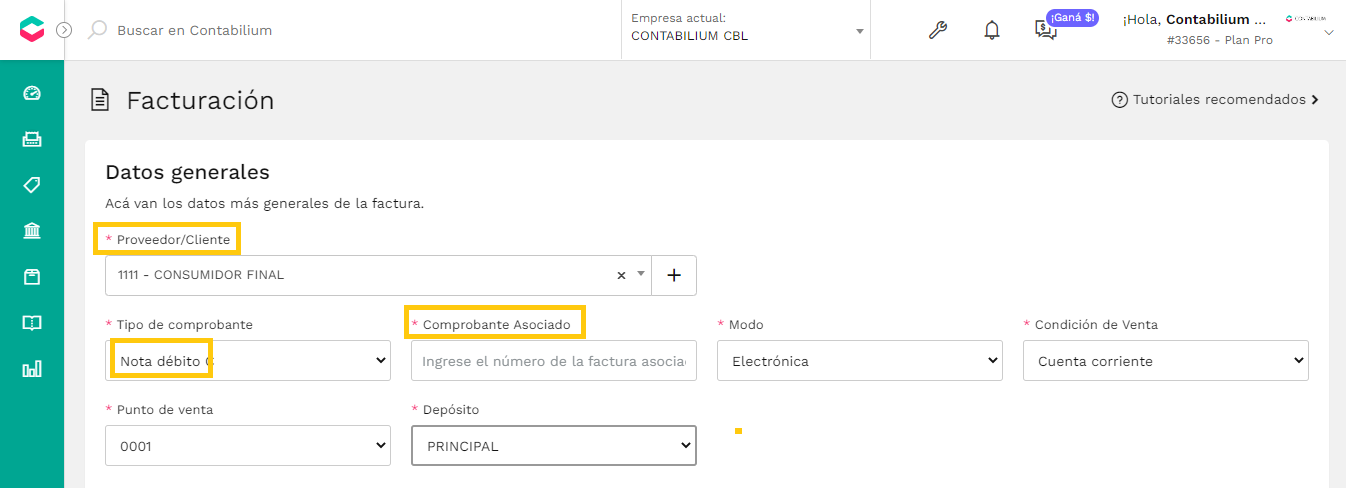This screenshot has height=488, width=1346.
Task: Open the Punto de venta 0001 dropdown
Action: click(x=248, y=445)
